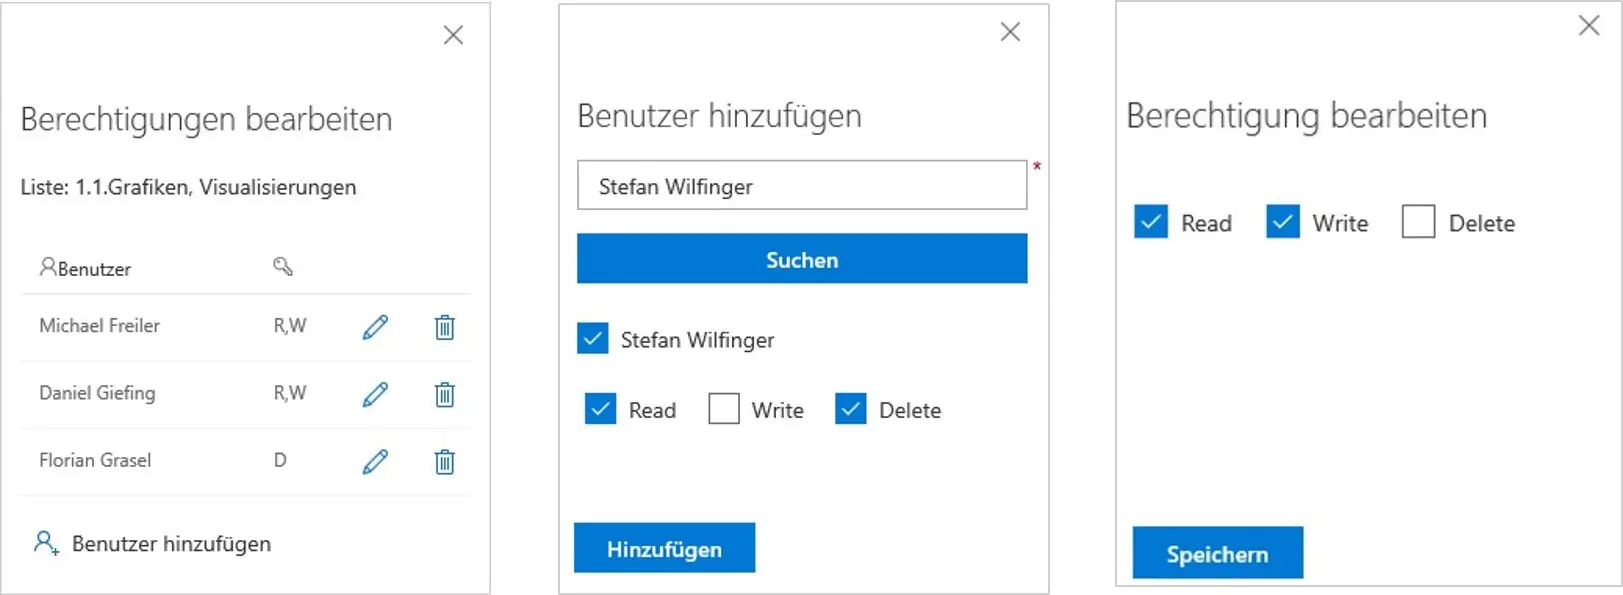Open the Benutzer hinzufügen link

(x=171, y=544)
